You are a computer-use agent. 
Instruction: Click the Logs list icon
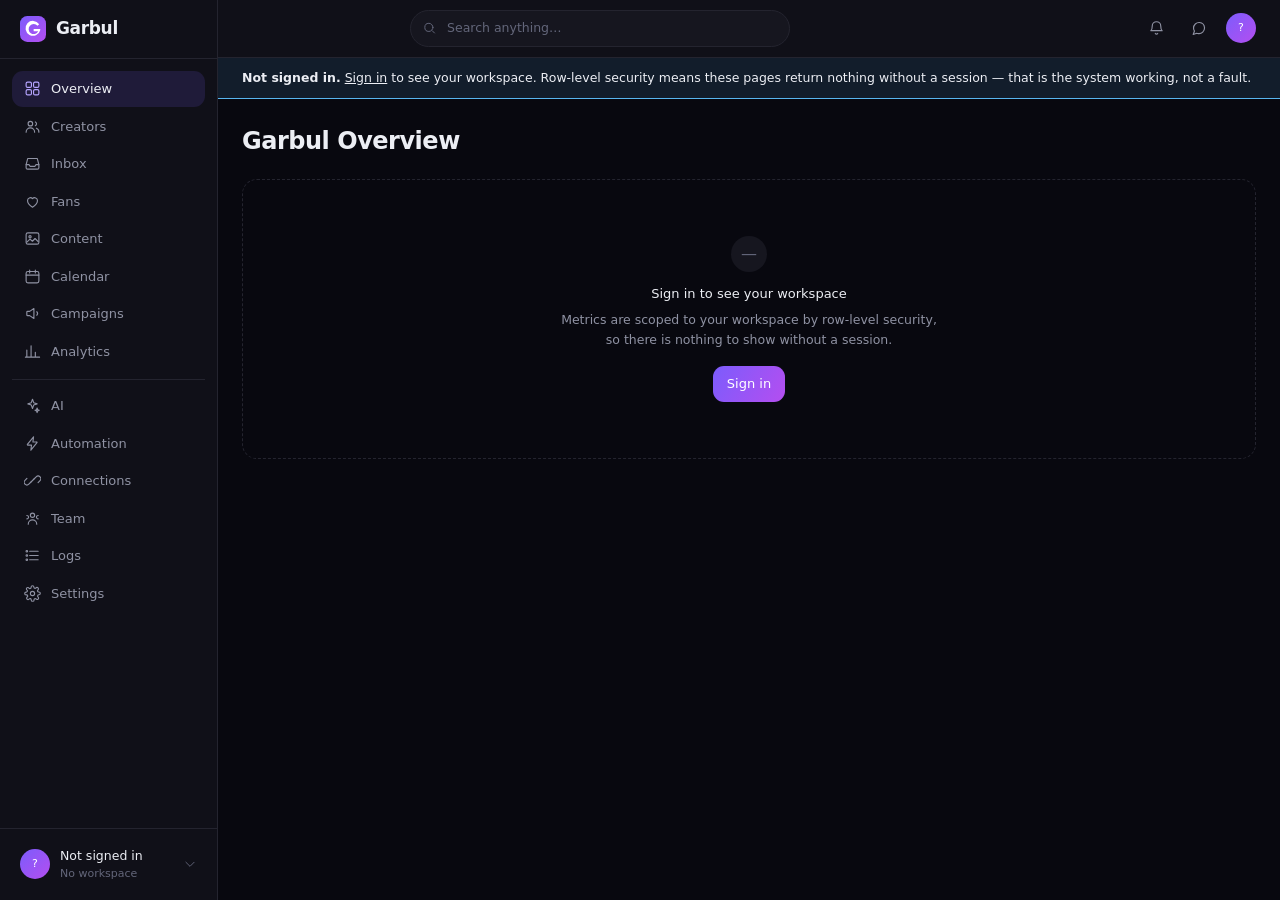tap(32, 556)
